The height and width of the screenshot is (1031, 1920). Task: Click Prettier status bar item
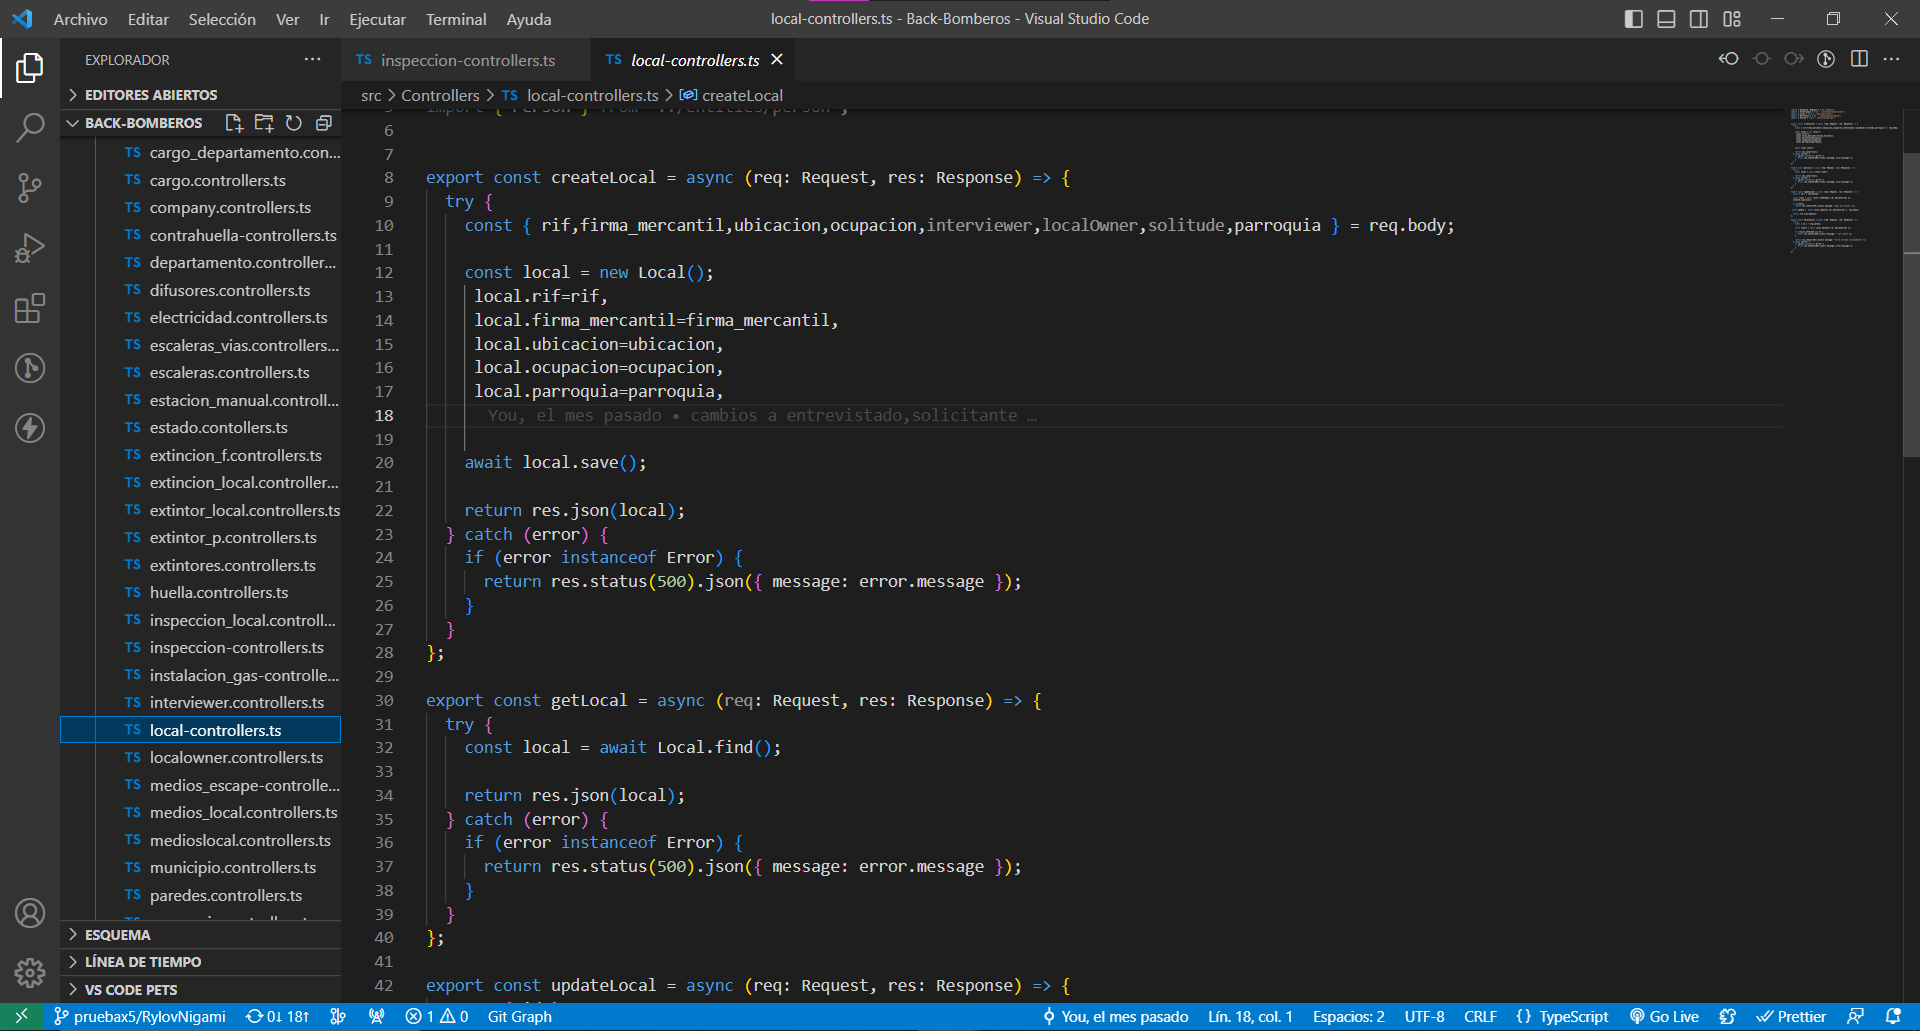coord(1791,1017)
